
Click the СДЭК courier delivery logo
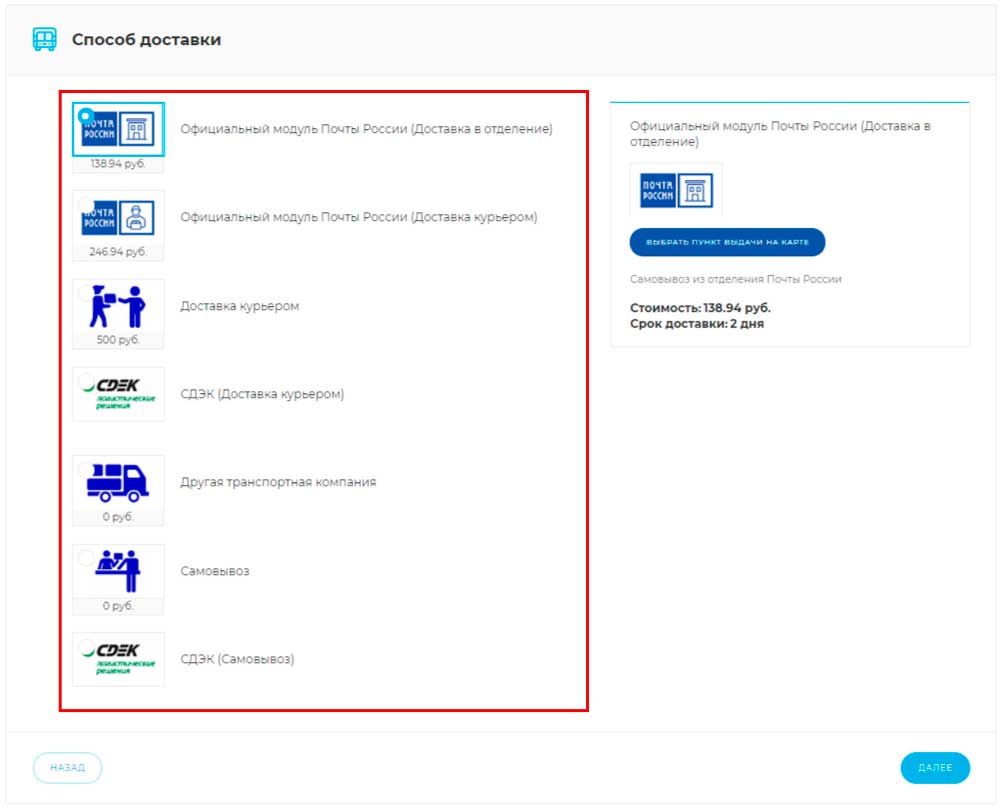tap(119, 394)
